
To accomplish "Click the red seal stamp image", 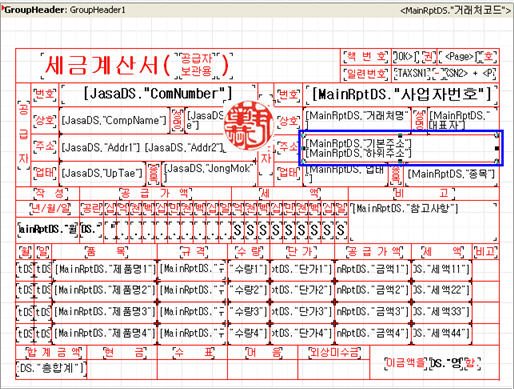I will (249, 127).
